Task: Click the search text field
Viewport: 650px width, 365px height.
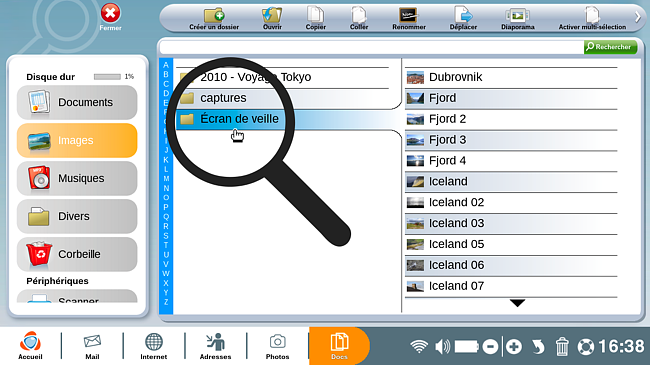Action: (x=371, y=47)
